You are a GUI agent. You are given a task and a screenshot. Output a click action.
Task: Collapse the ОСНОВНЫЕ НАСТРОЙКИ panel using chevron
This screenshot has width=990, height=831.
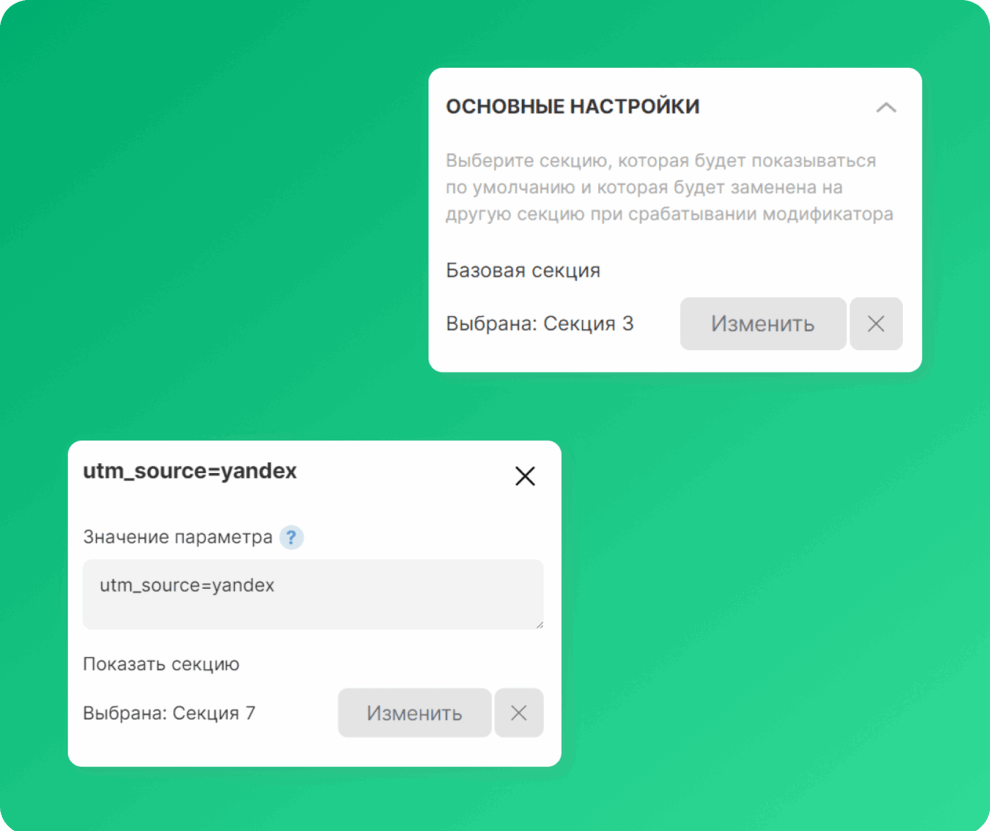point(886,107)
